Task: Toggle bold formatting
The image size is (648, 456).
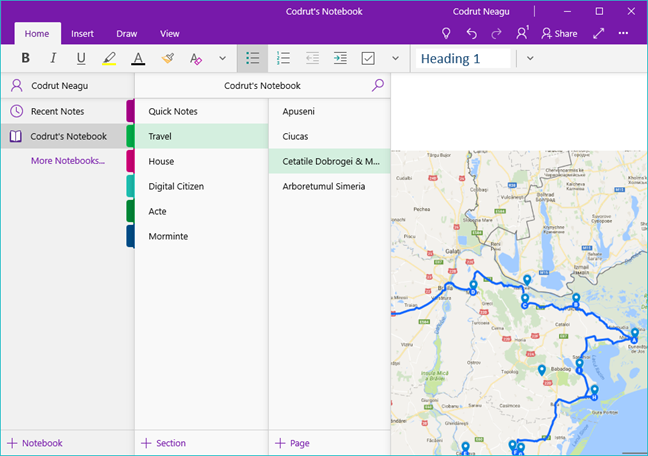Action: coord(25,58)
